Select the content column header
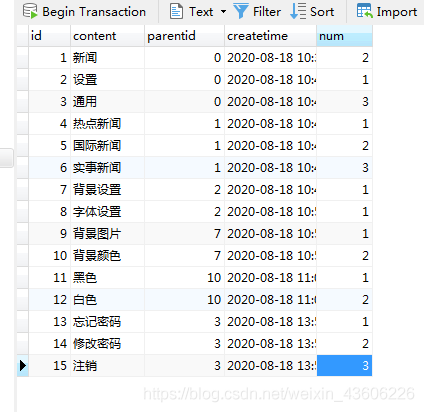 click(107, 36)
